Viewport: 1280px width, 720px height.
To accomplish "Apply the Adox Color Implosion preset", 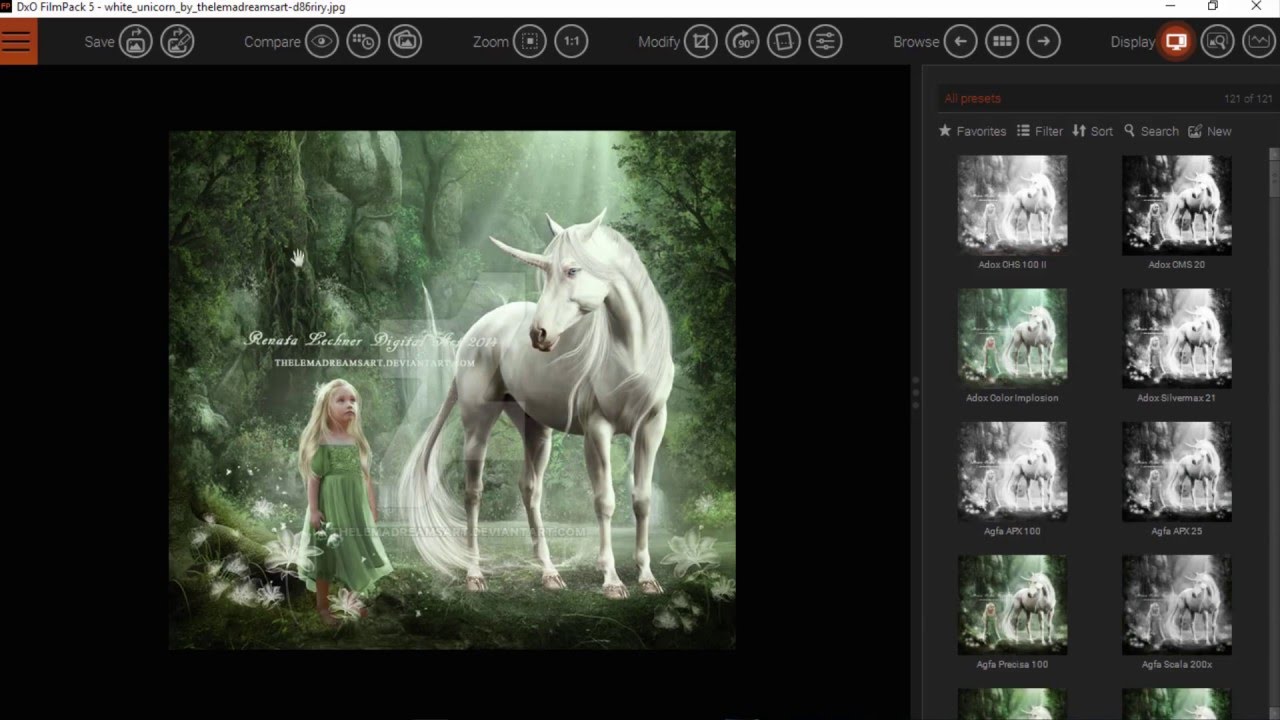I will point(1012,345).
